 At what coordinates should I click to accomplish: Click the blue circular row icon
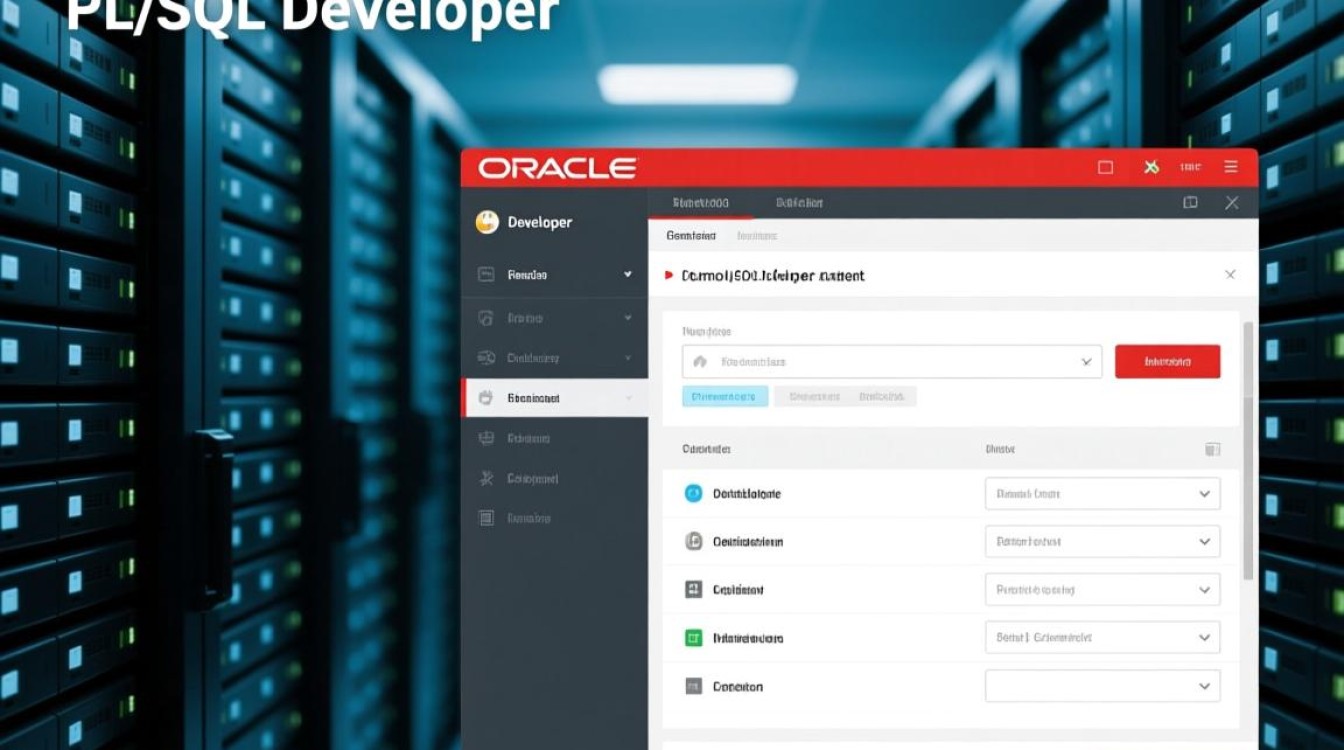tap(694, 493)
